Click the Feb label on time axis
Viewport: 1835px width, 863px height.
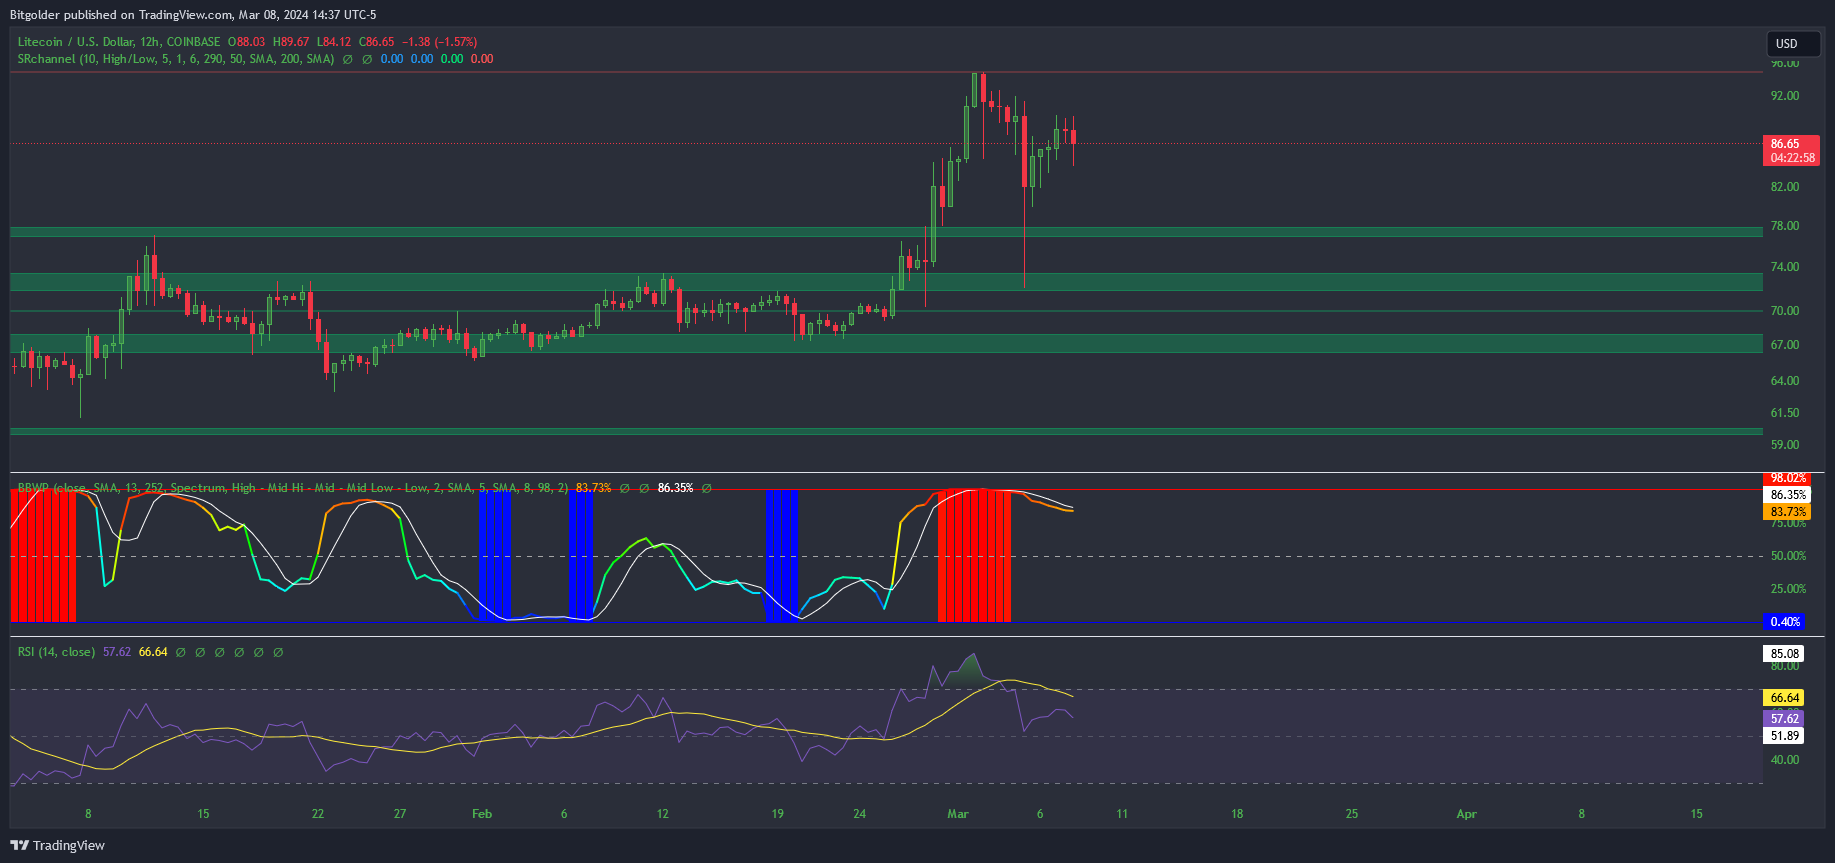click(x=482, y=814)
